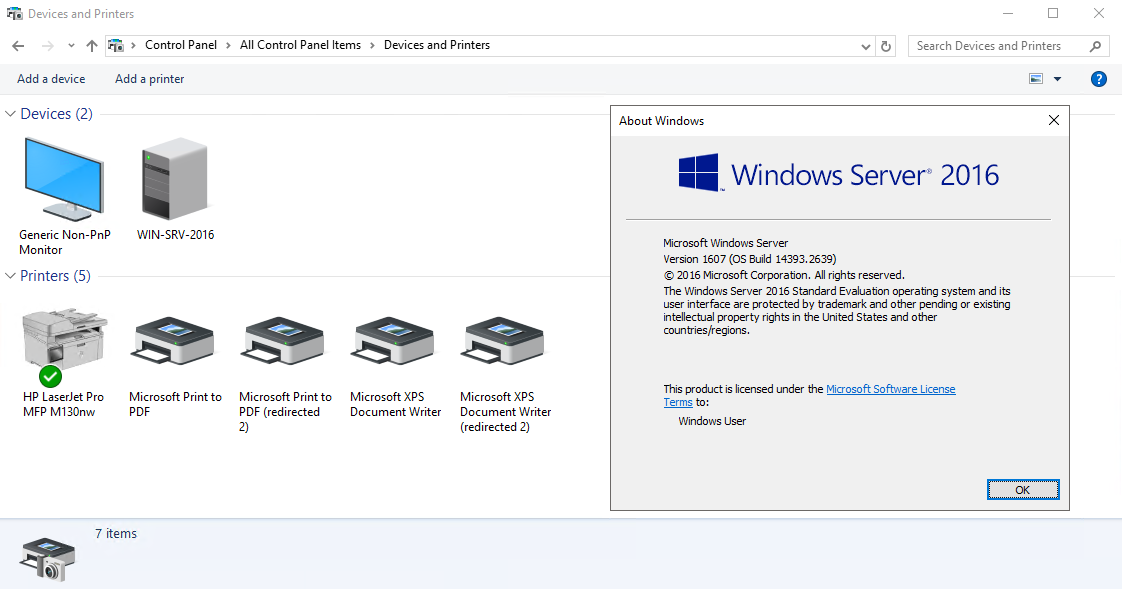Select the WIN-SRV-2016 server device icon
The image size is (1122, 589).
(x=175, y=178)
